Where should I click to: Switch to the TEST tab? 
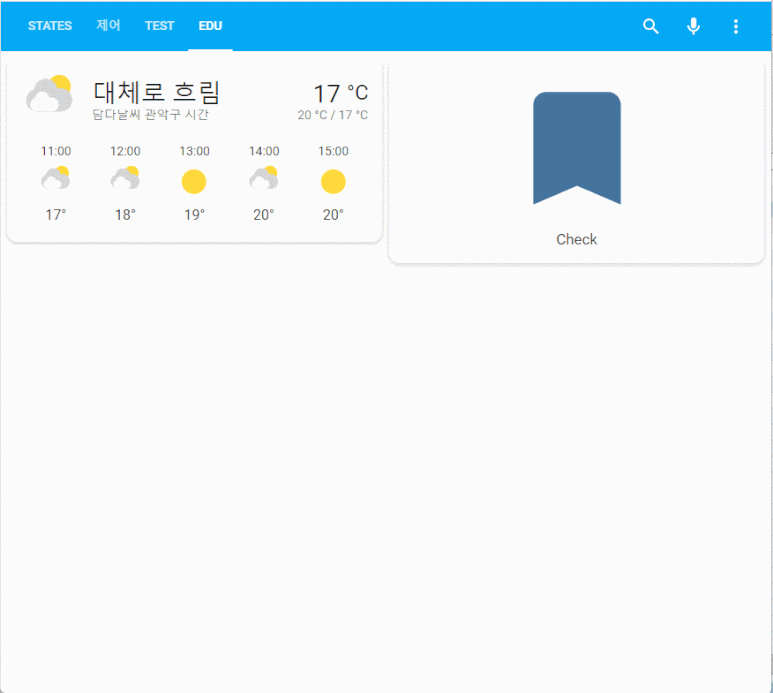pyautogui.click(x=159, y=26)
